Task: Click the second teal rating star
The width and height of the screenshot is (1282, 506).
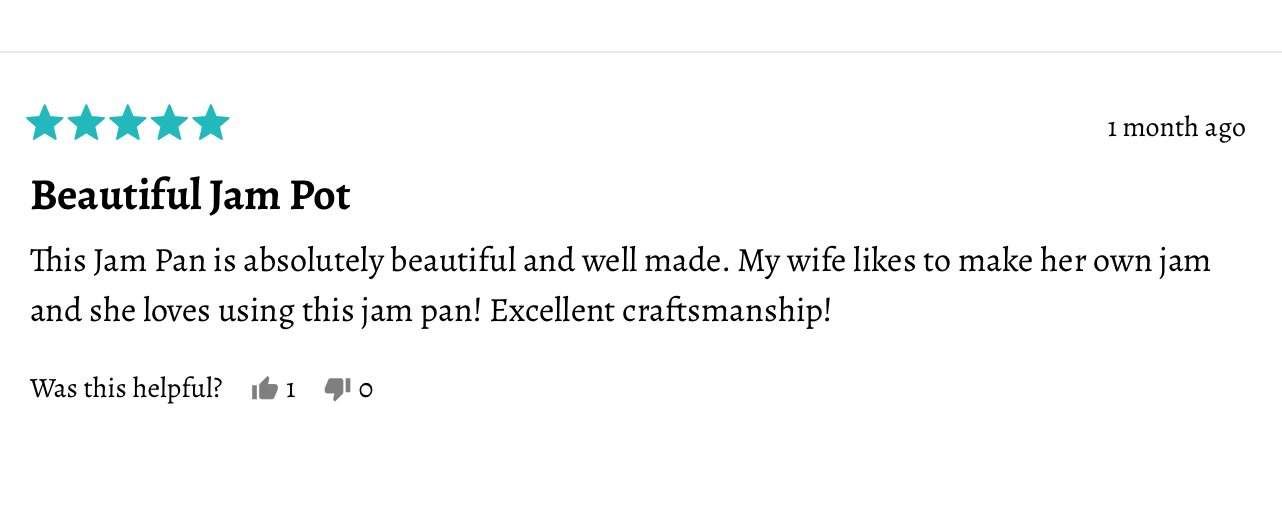Action: pyautogui.click(x=86, y=124)
